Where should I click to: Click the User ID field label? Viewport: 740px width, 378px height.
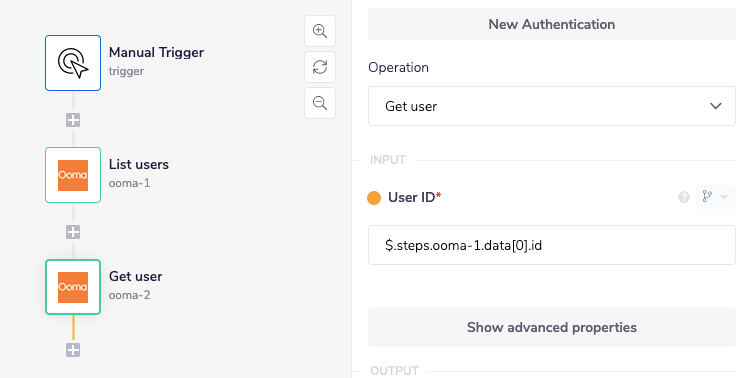point(414,197)
